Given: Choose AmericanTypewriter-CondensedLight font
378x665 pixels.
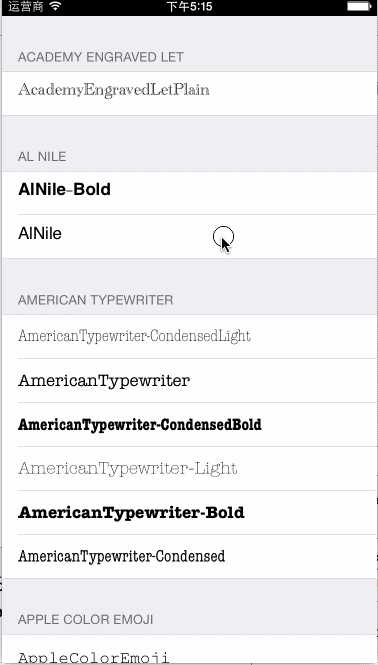Looking at the screenshot, I should 189,336.
